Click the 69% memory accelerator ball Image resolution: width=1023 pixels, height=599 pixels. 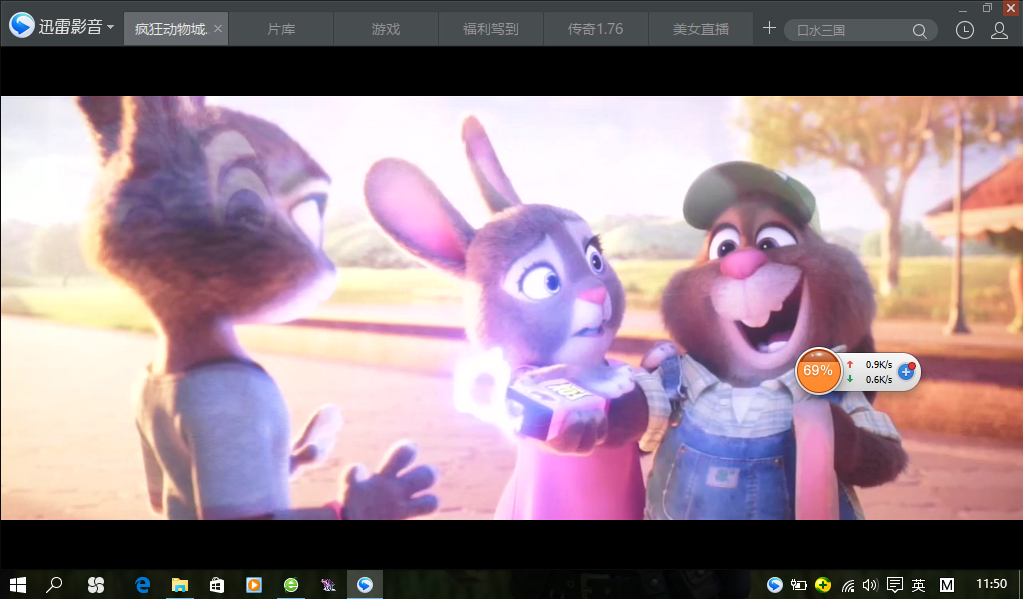(817, 371)
